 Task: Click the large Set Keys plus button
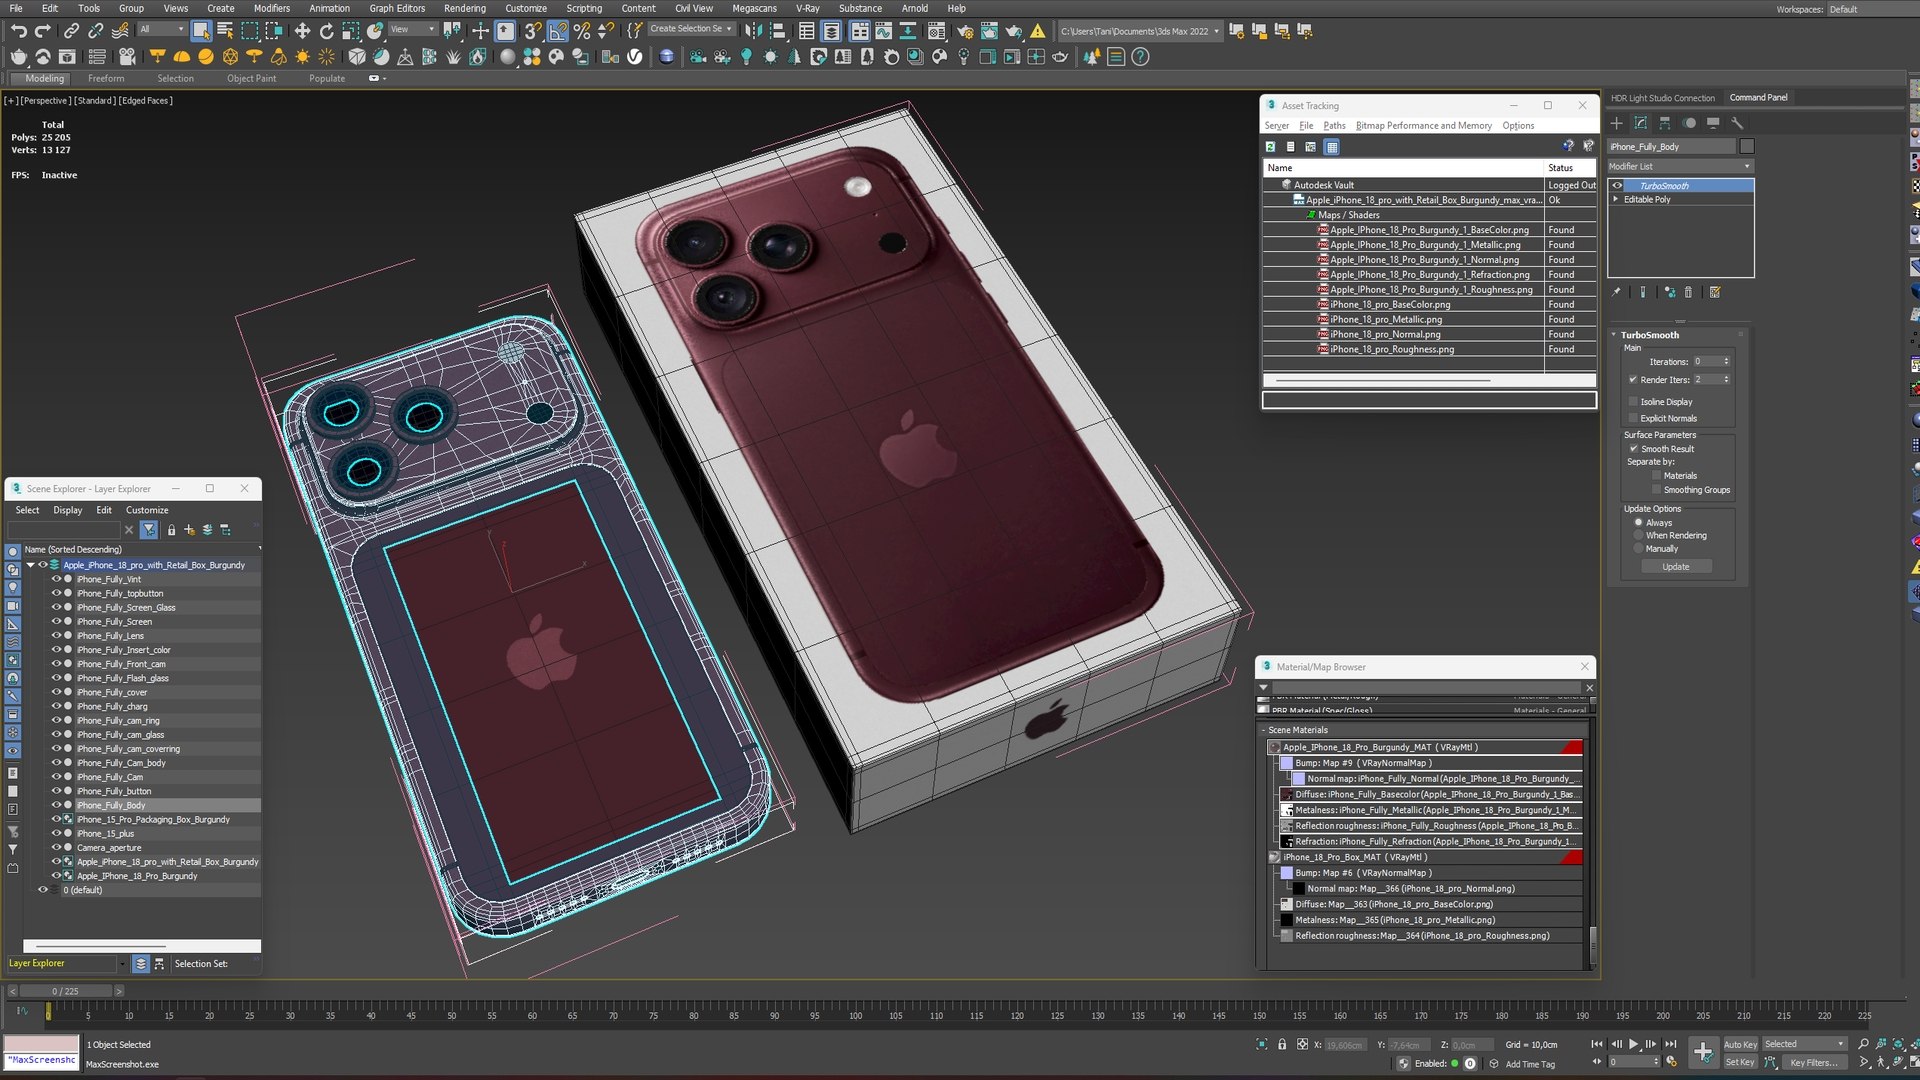1703,1052
